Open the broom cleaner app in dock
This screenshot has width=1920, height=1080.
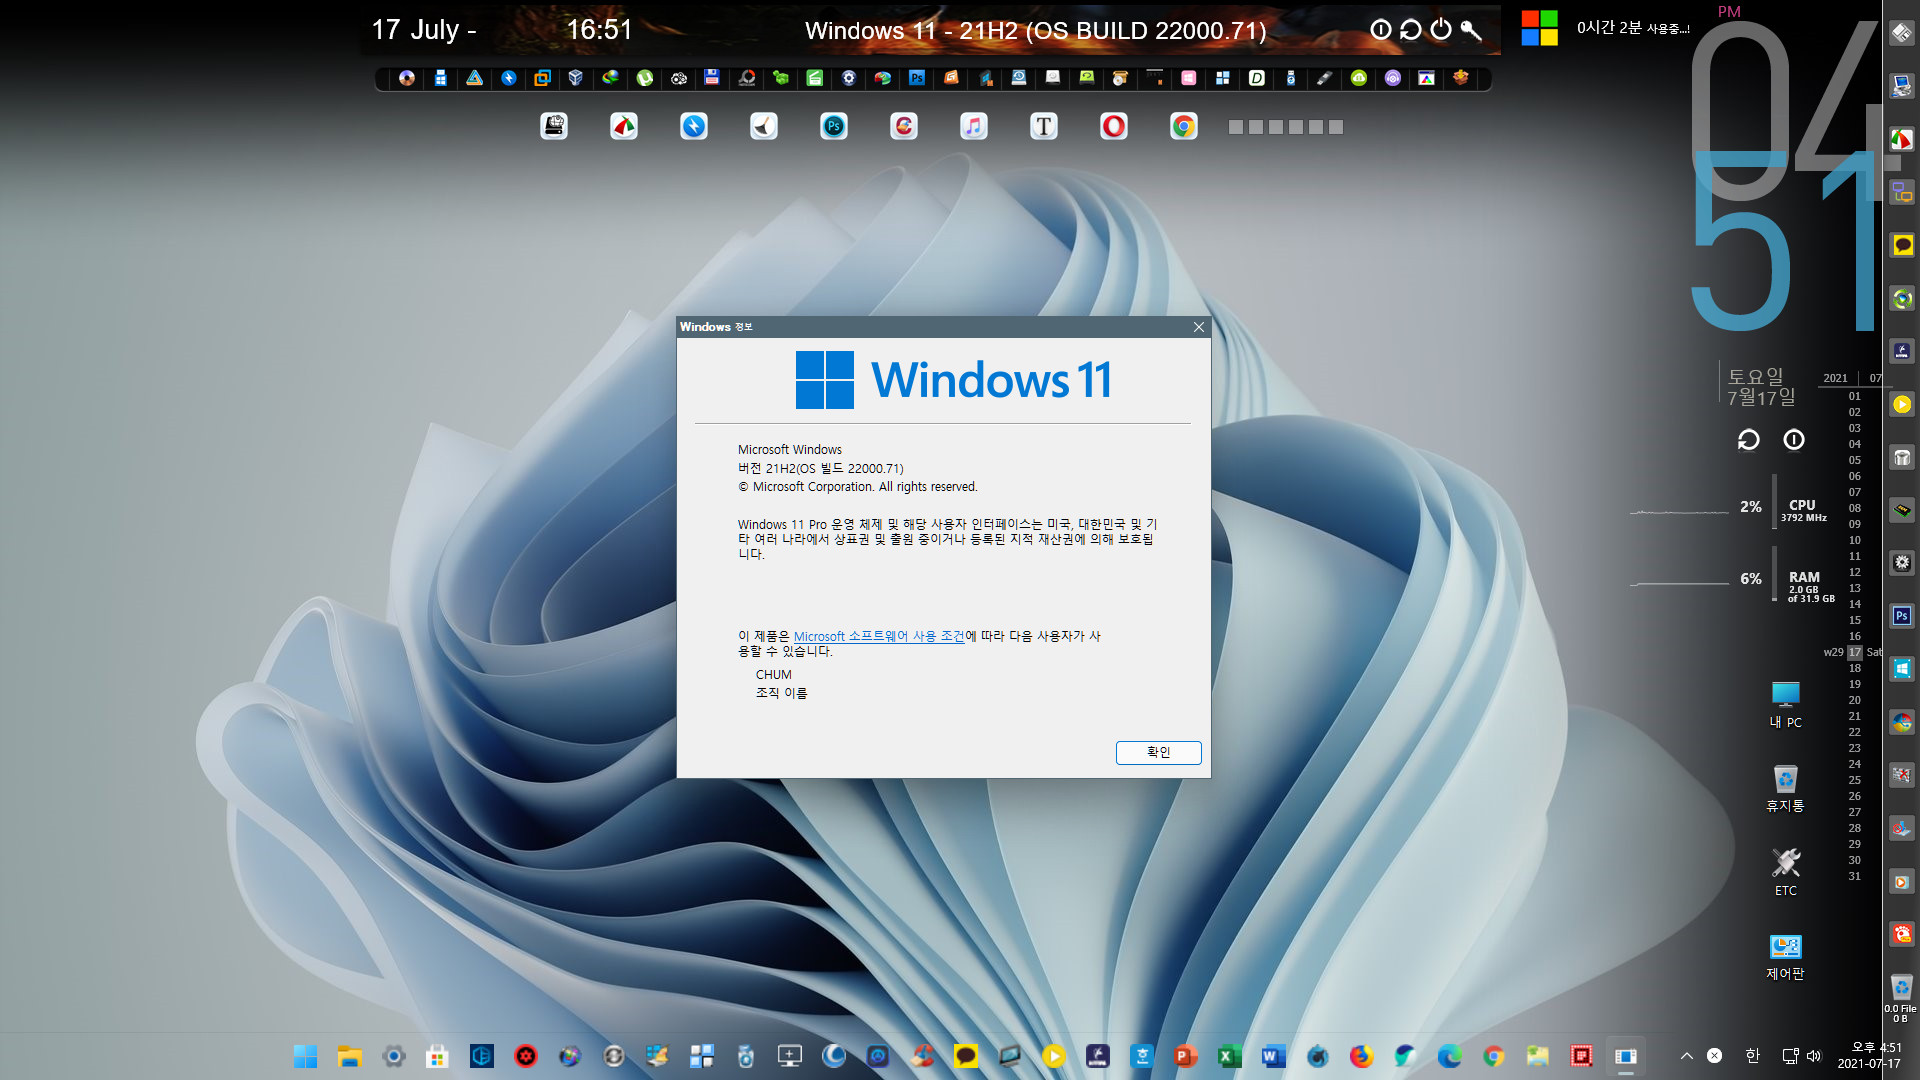(764, 126)
